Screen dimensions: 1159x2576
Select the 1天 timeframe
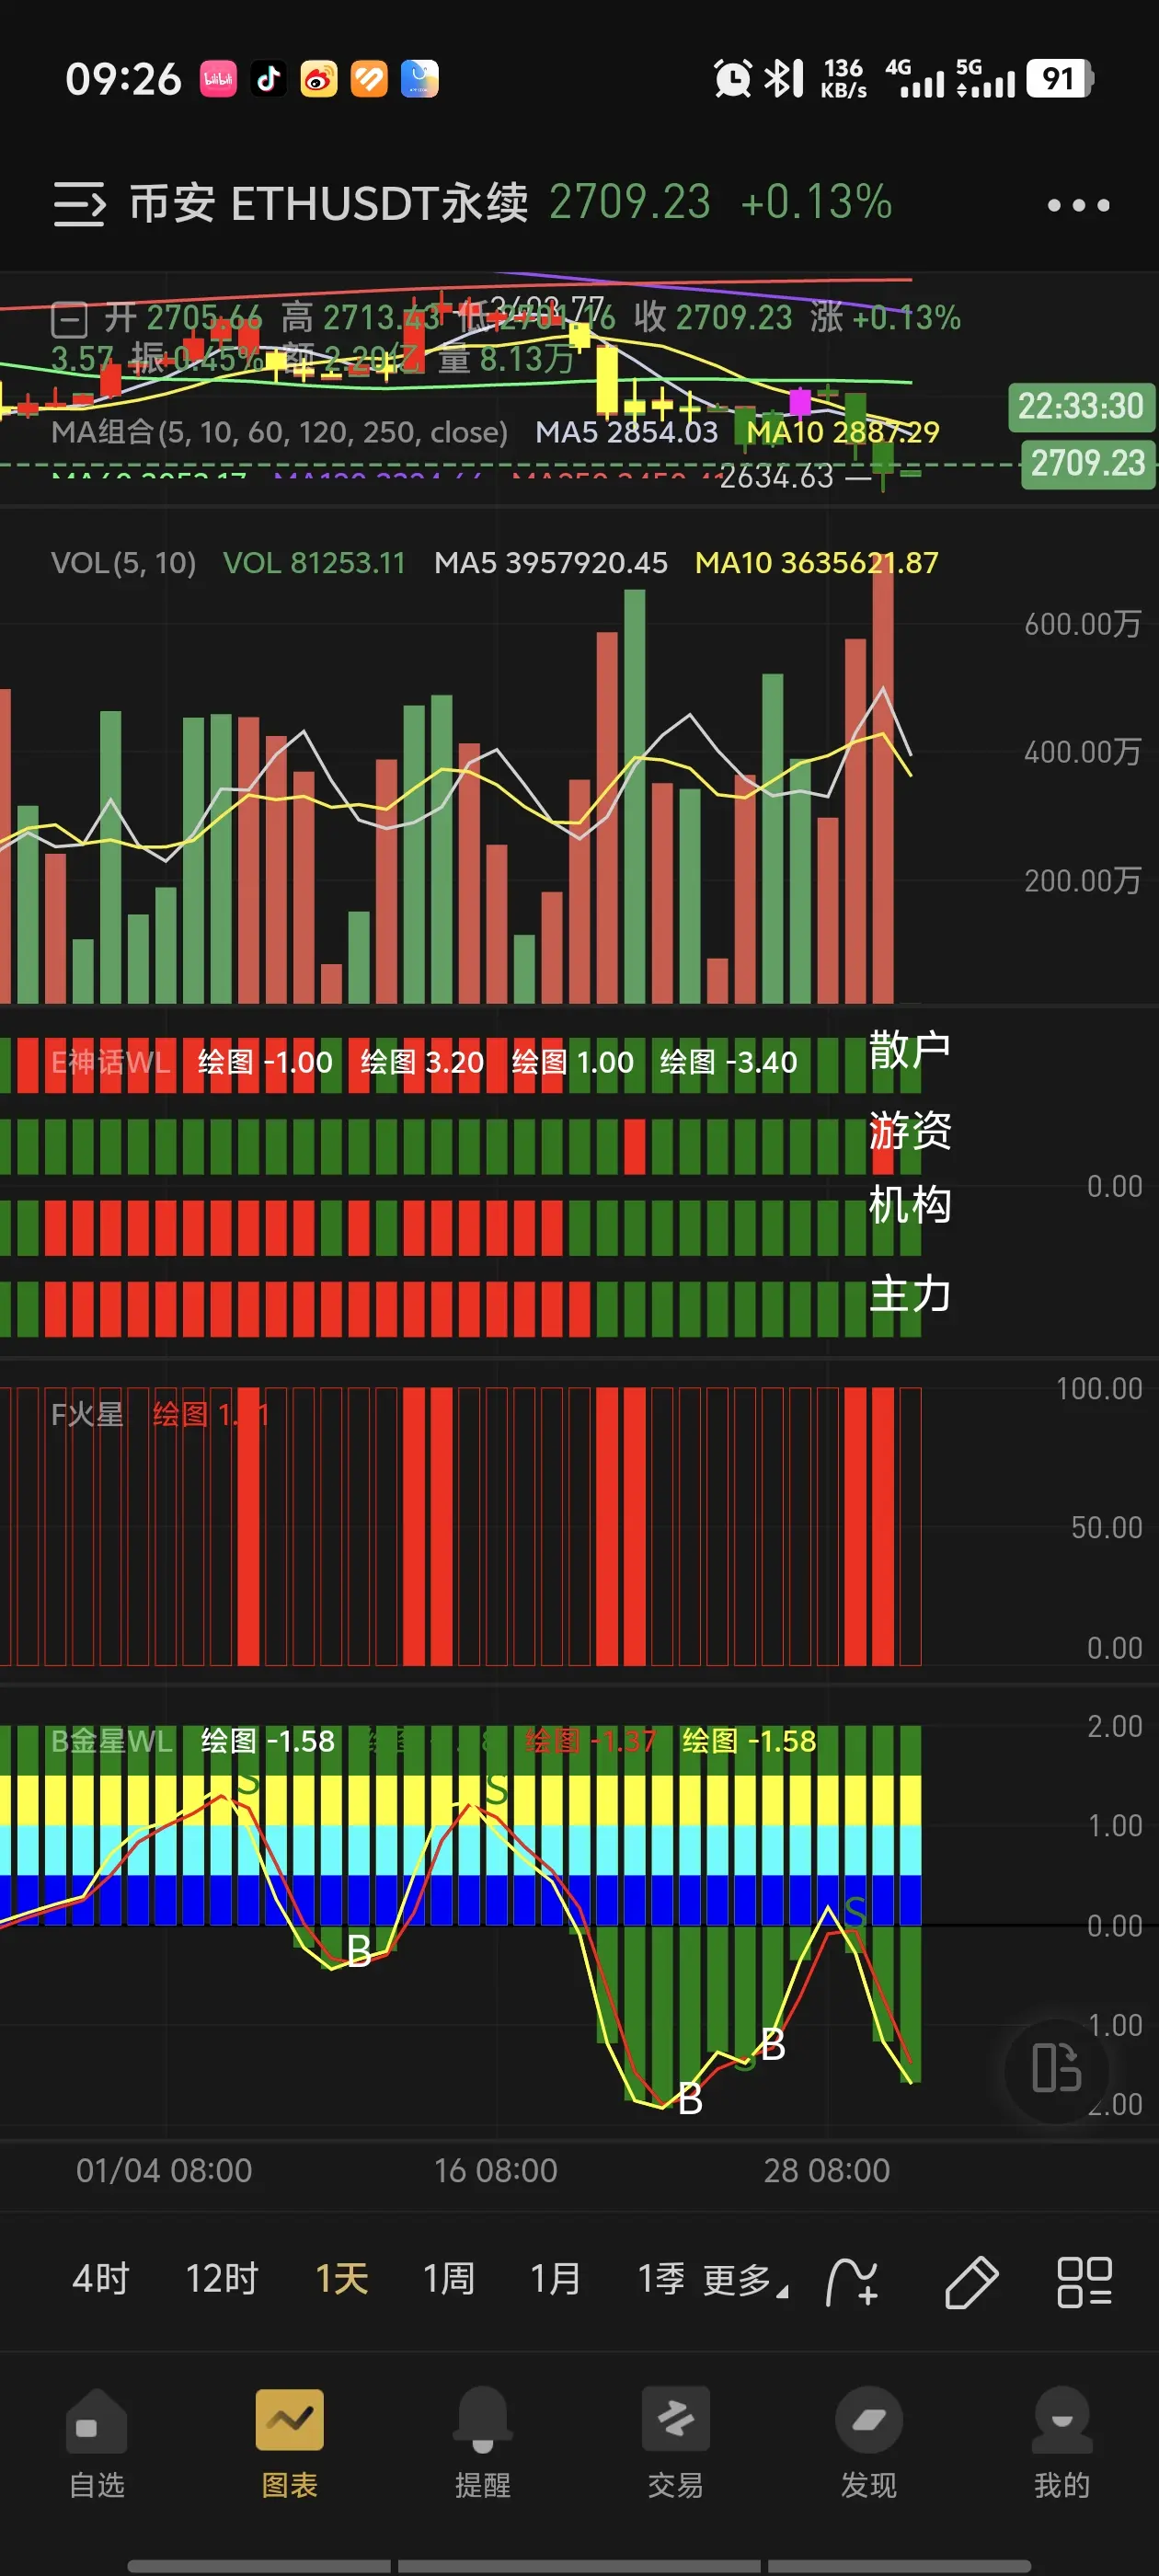tap(342, 2279)
